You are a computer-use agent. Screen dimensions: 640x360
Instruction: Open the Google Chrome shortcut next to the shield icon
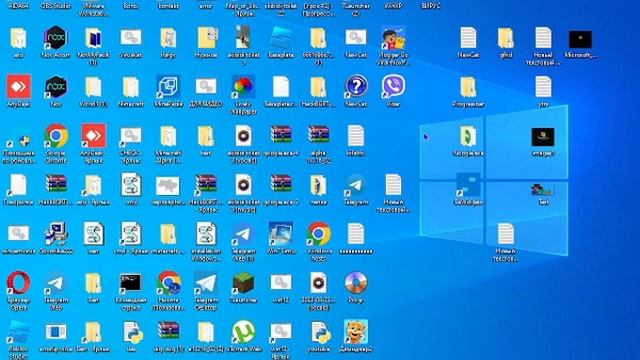click(x=56, y=136)
